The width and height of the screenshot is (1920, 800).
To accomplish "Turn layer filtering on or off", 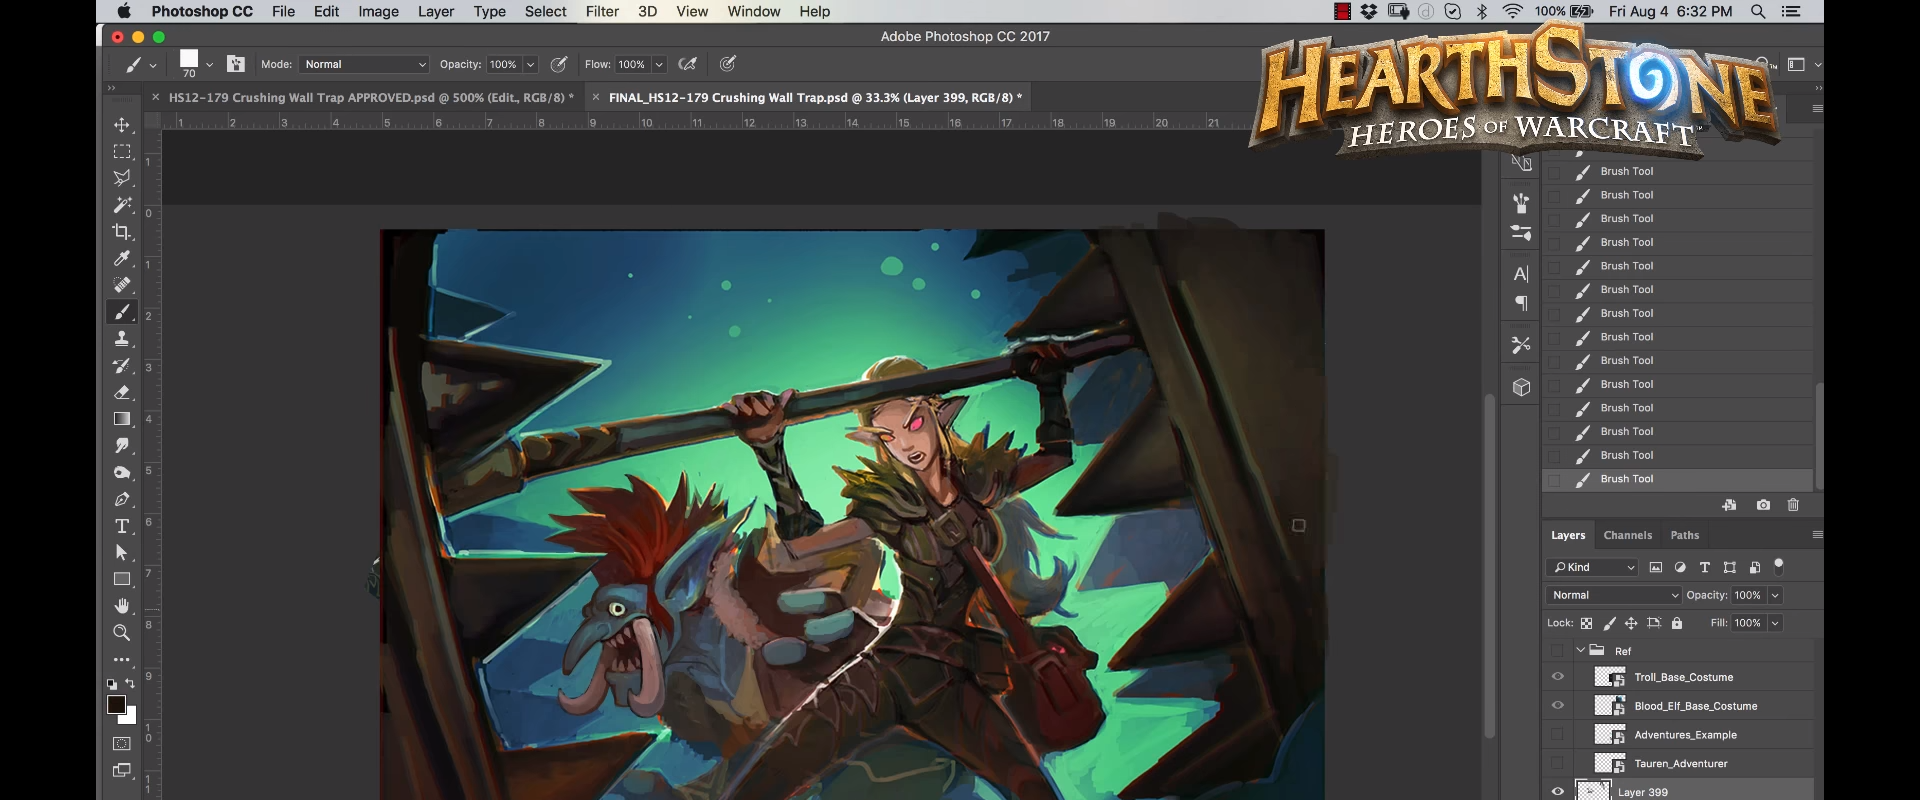I will coord(1779,566).
